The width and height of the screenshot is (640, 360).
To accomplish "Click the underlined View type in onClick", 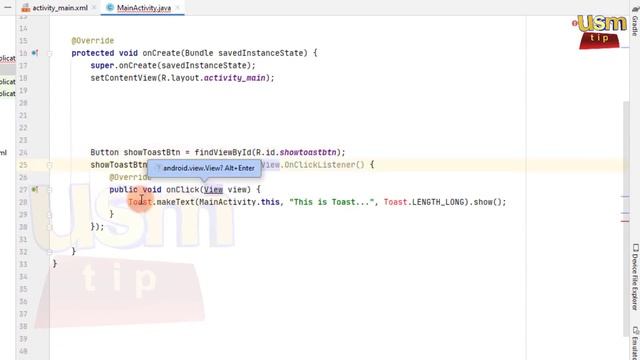I will tap(213, 189).
